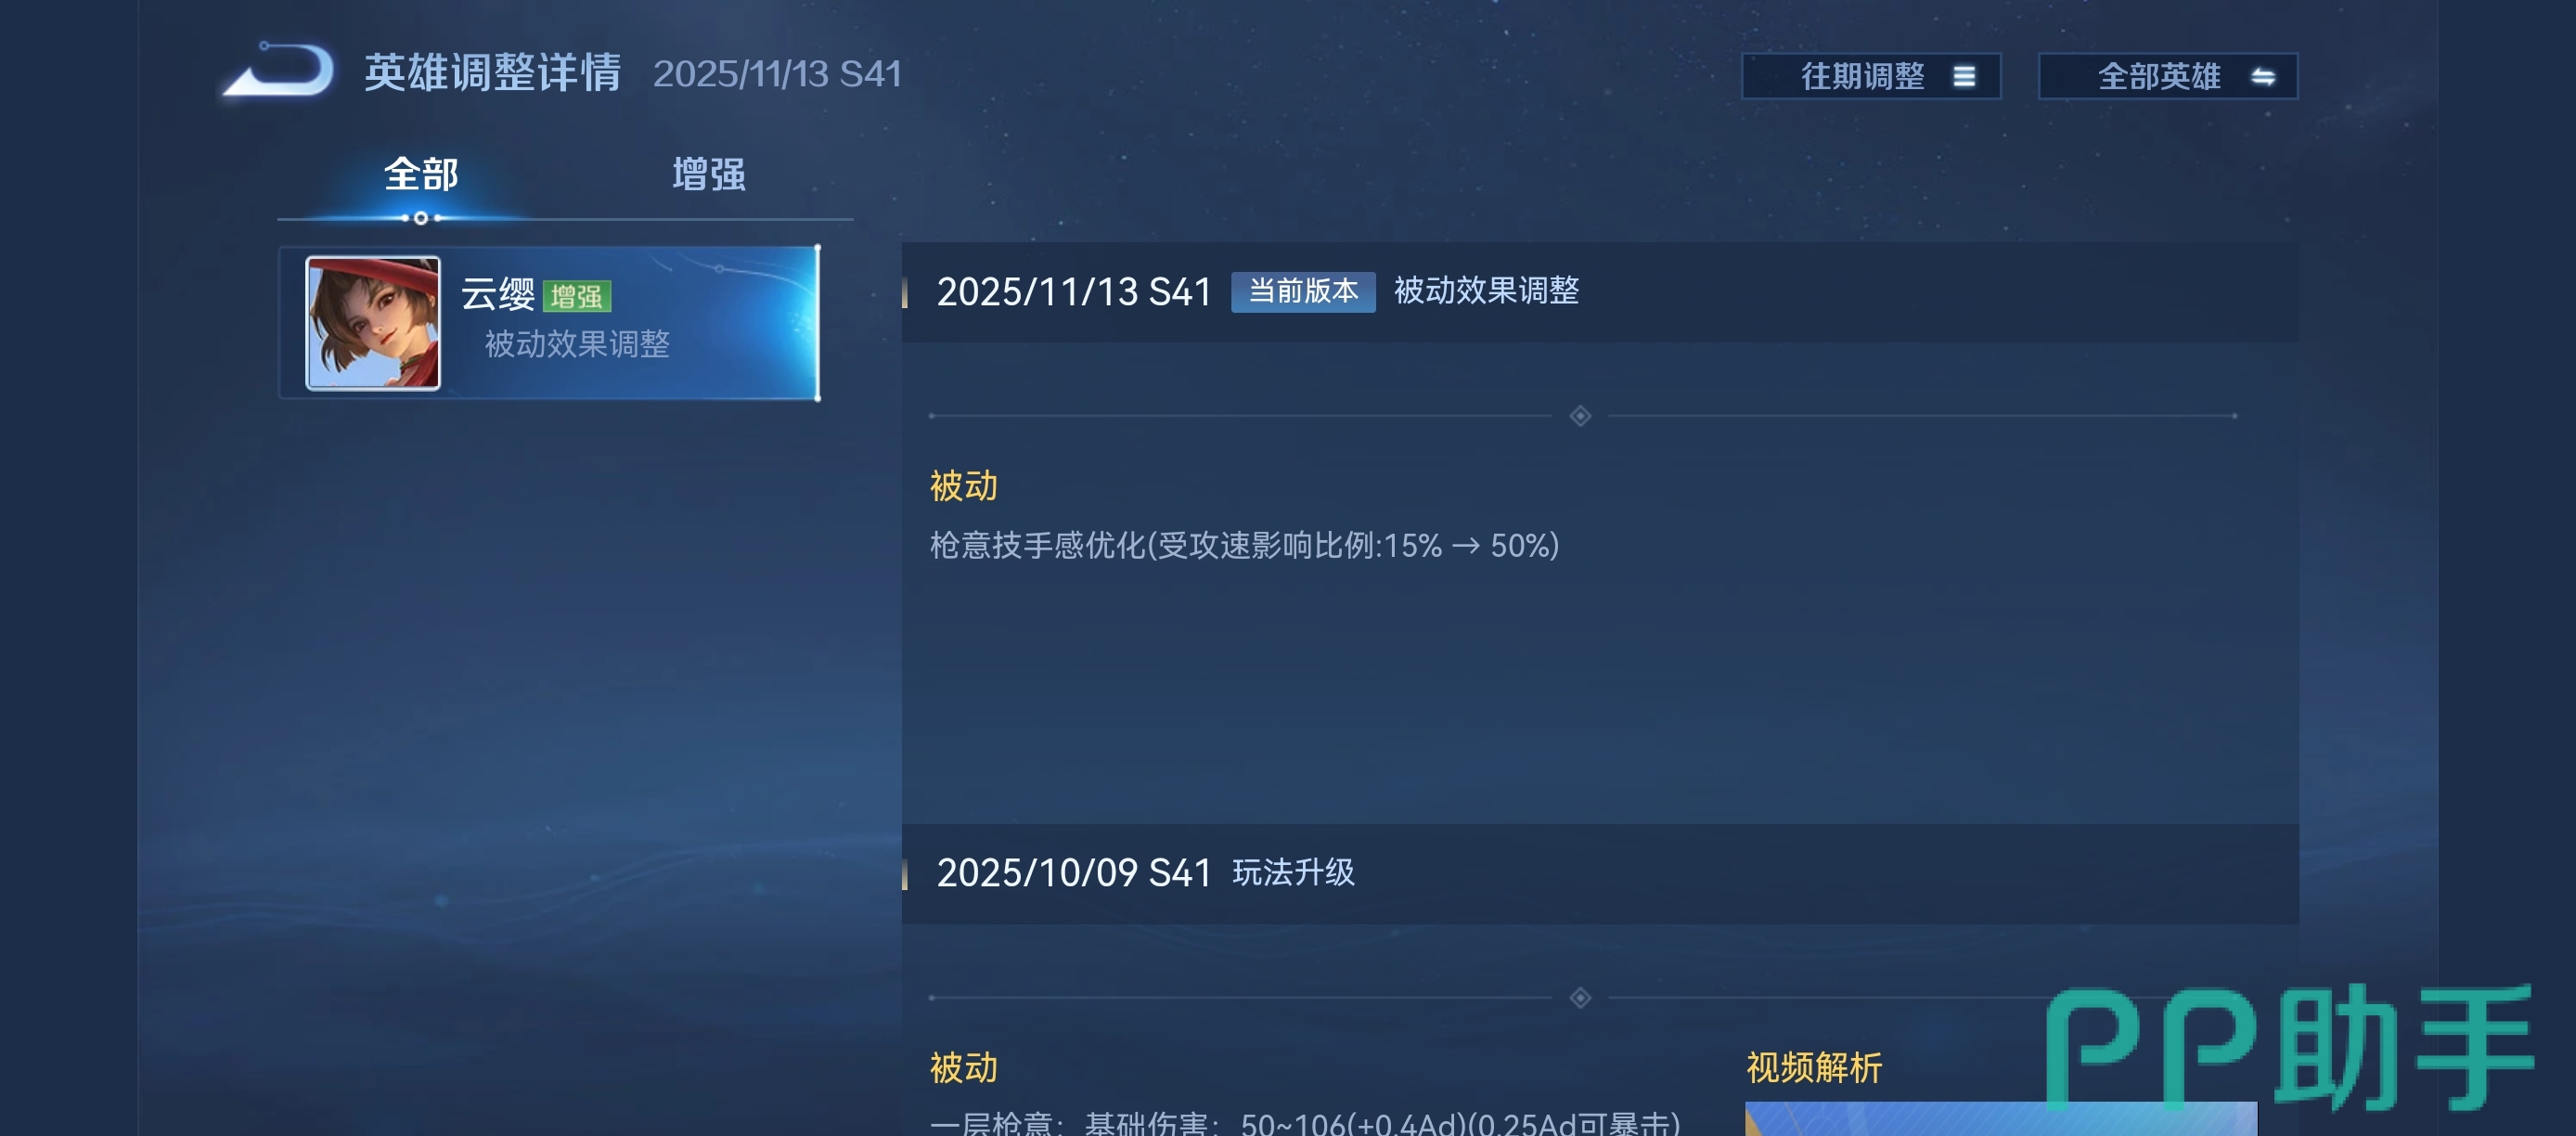Tap the green 增强 badge on 云缨
This screenshot has height=1136, width=2576.
pyautogui.click(x=577, y=296)
